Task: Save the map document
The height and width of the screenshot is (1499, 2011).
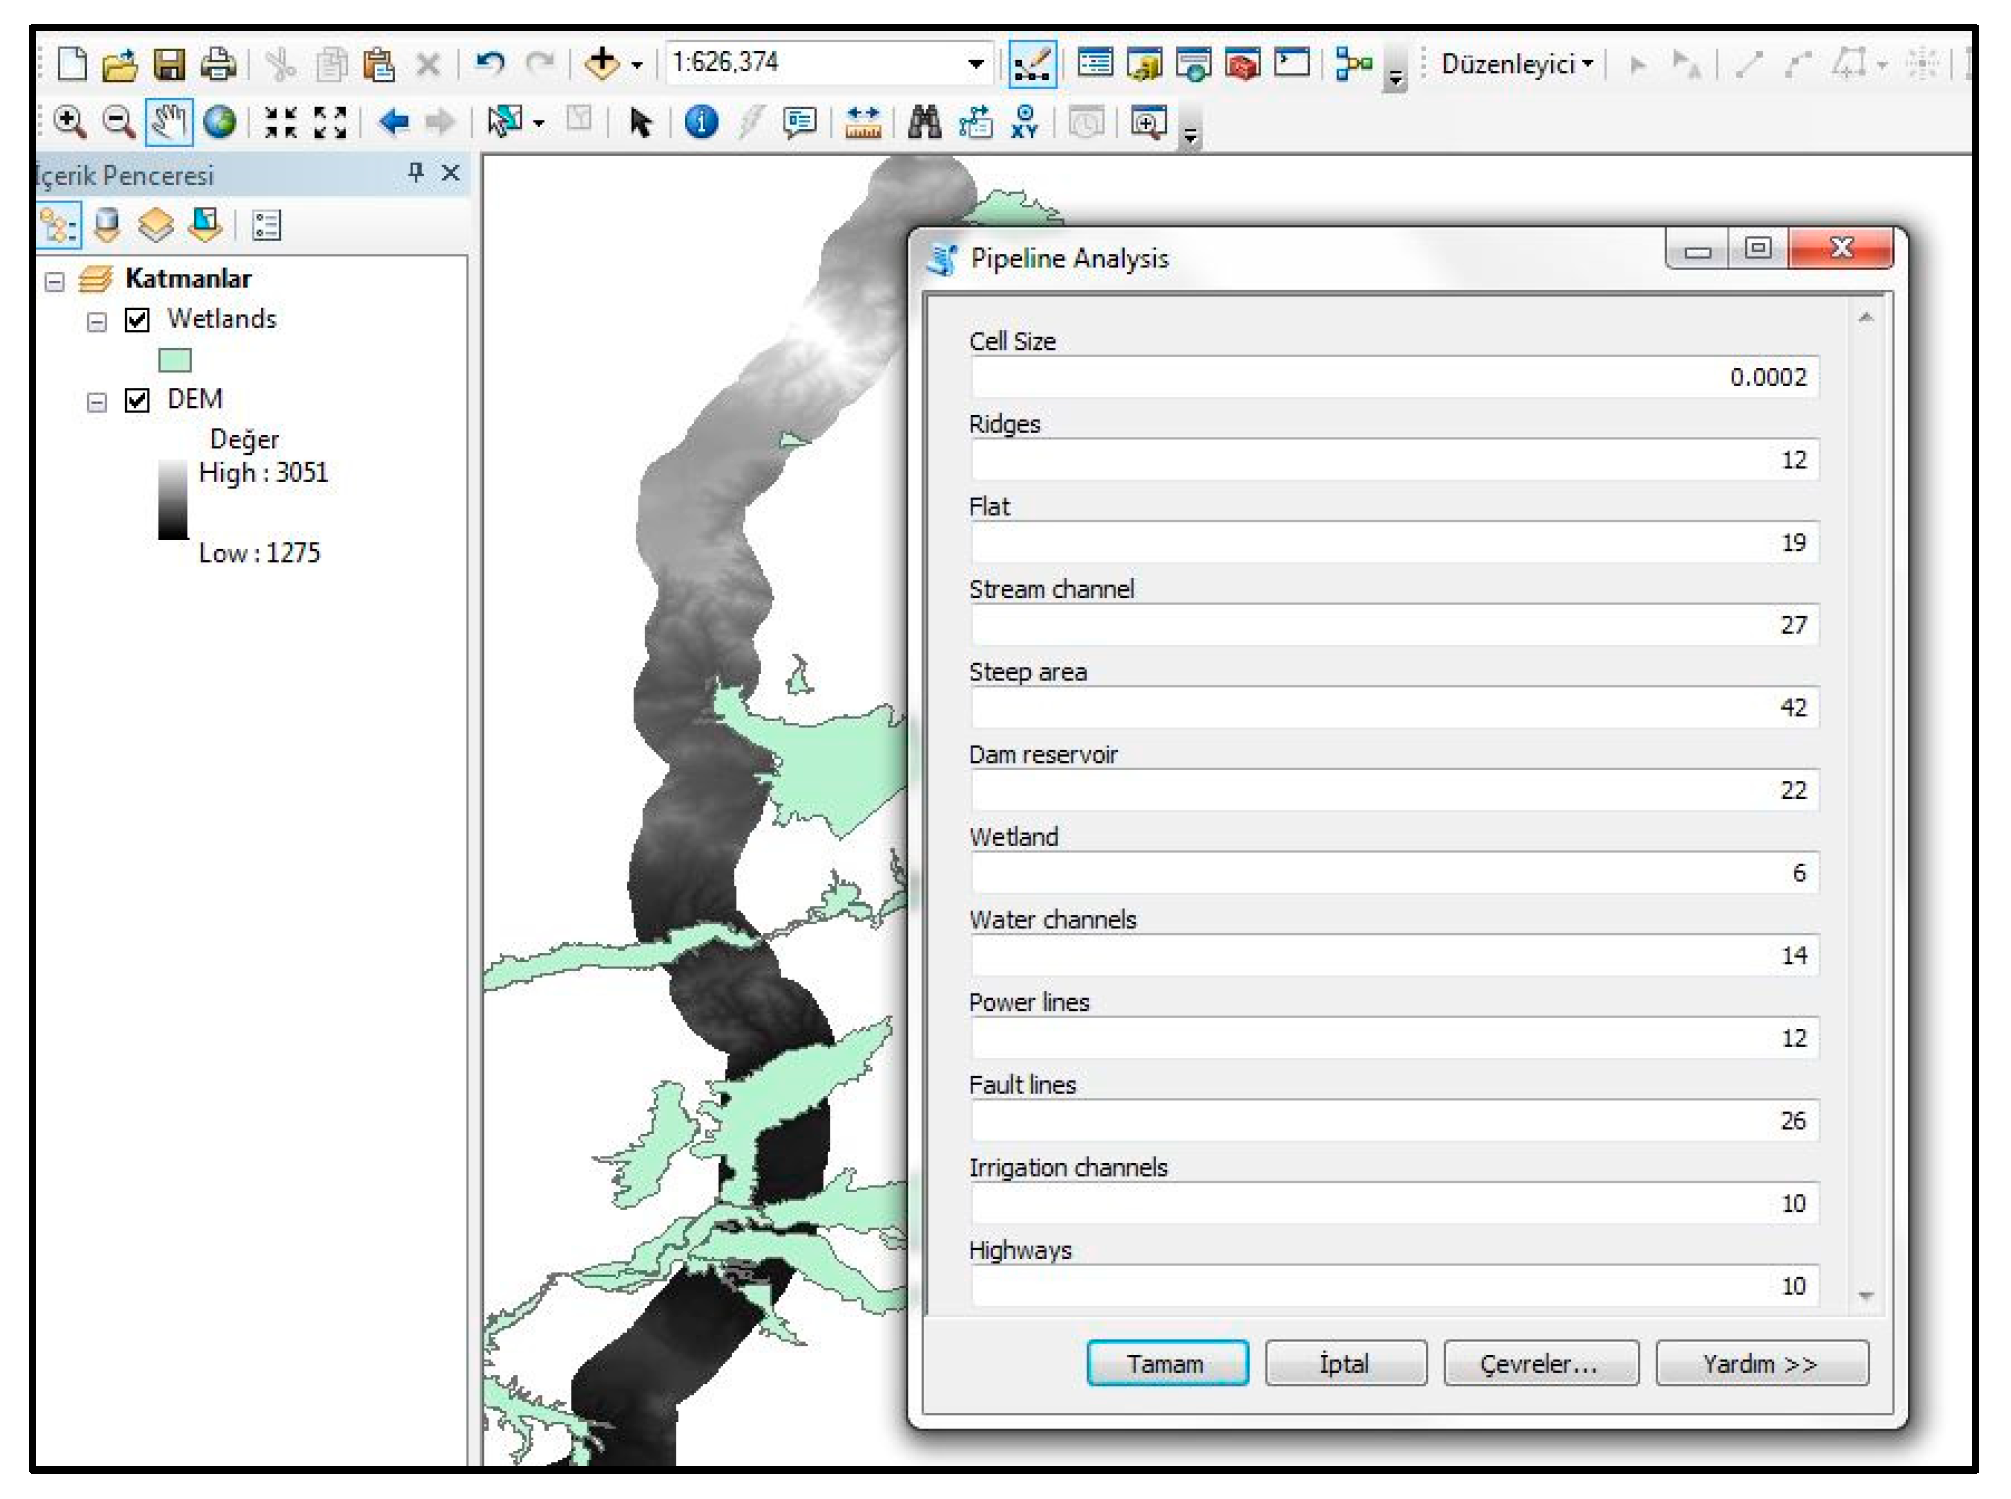Action: pyautogui.click(x=169, y=64)
